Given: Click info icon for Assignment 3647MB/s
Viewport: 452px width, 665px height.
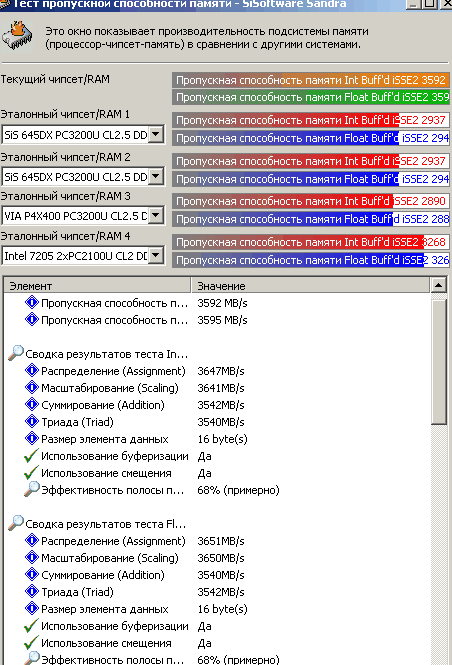Looking at the screenshot, I should 32,371.
